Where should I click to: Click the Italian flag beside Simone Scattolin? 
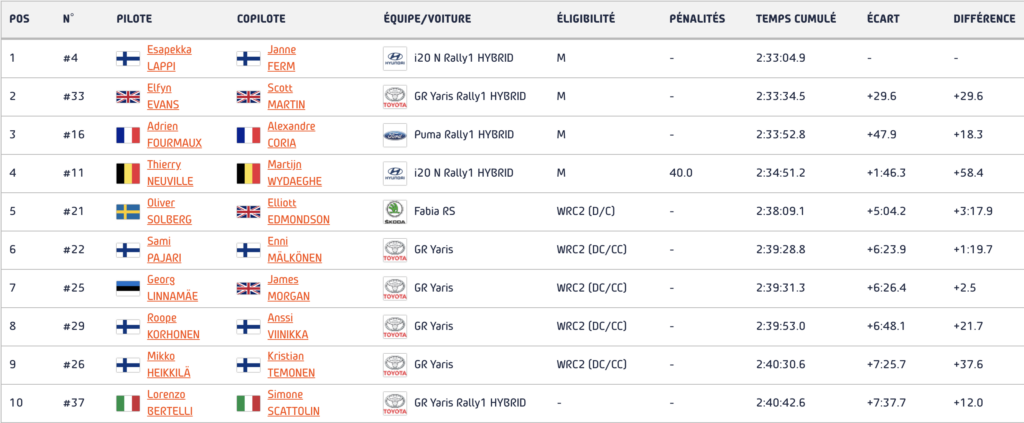point(248,403)
